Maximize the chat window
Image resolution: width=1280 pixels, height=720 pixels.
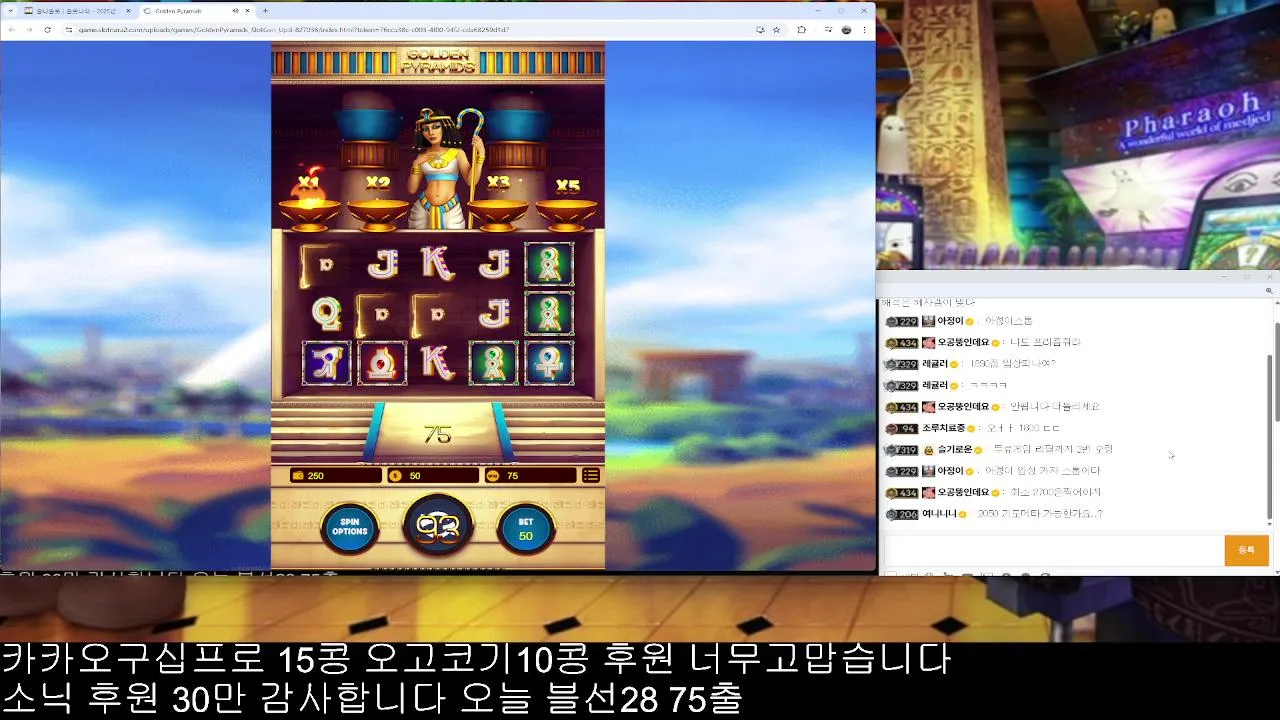tap(1246, 276)
